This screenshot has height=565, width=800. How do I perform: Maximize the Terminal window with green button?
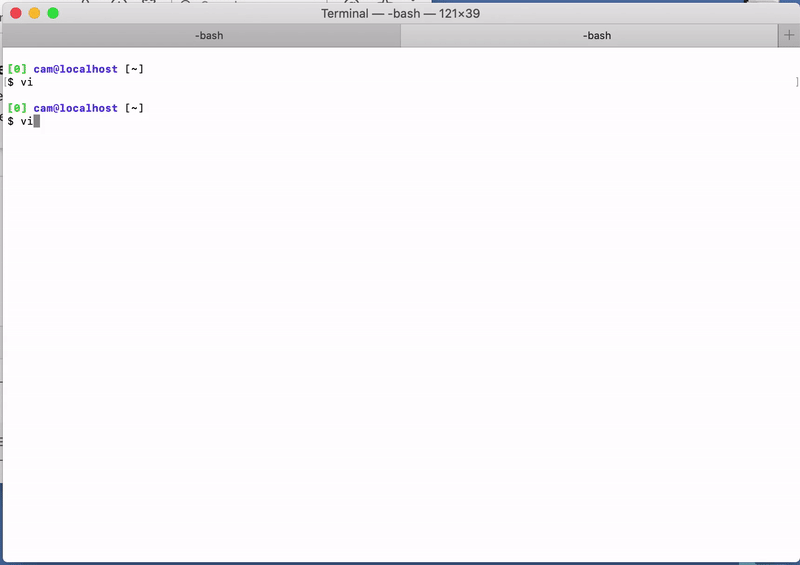point(53,13)
